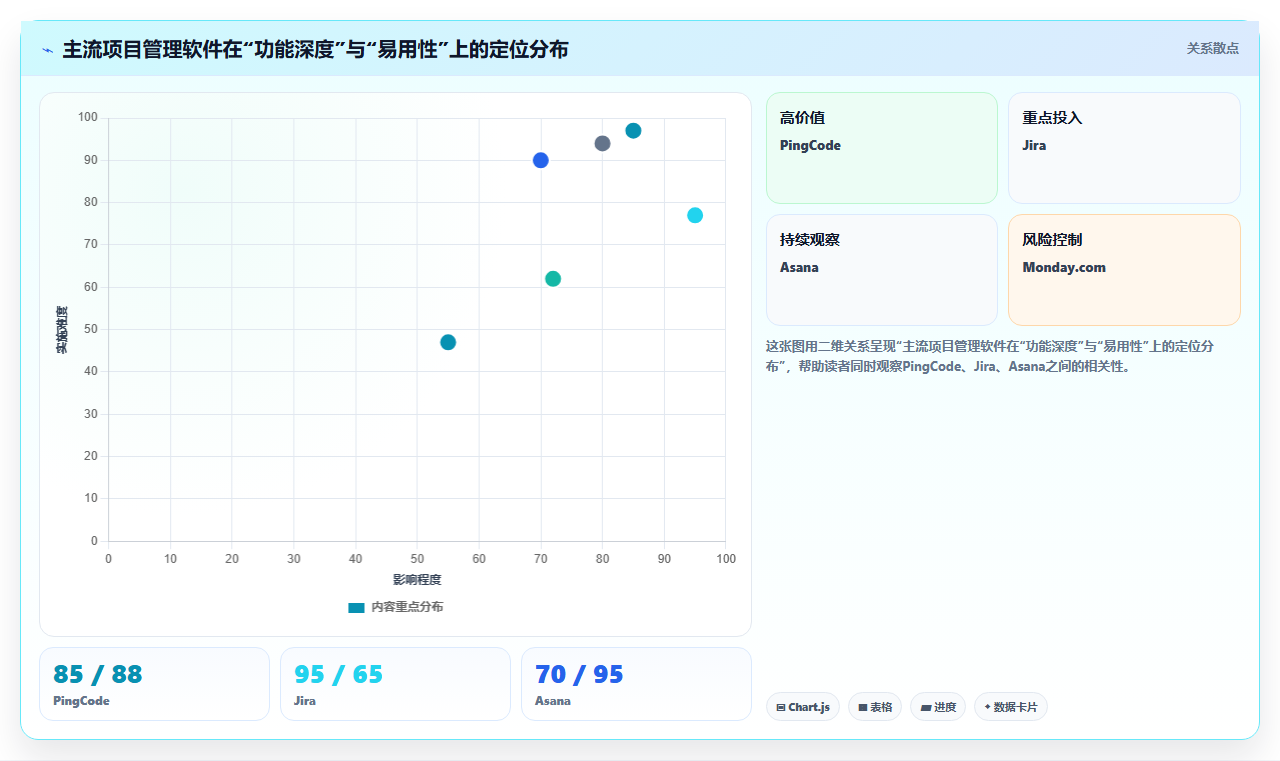Click the 实施难度 y-axis title
The height and width of the screenshot is (761, 1280).
pos(62,330)
